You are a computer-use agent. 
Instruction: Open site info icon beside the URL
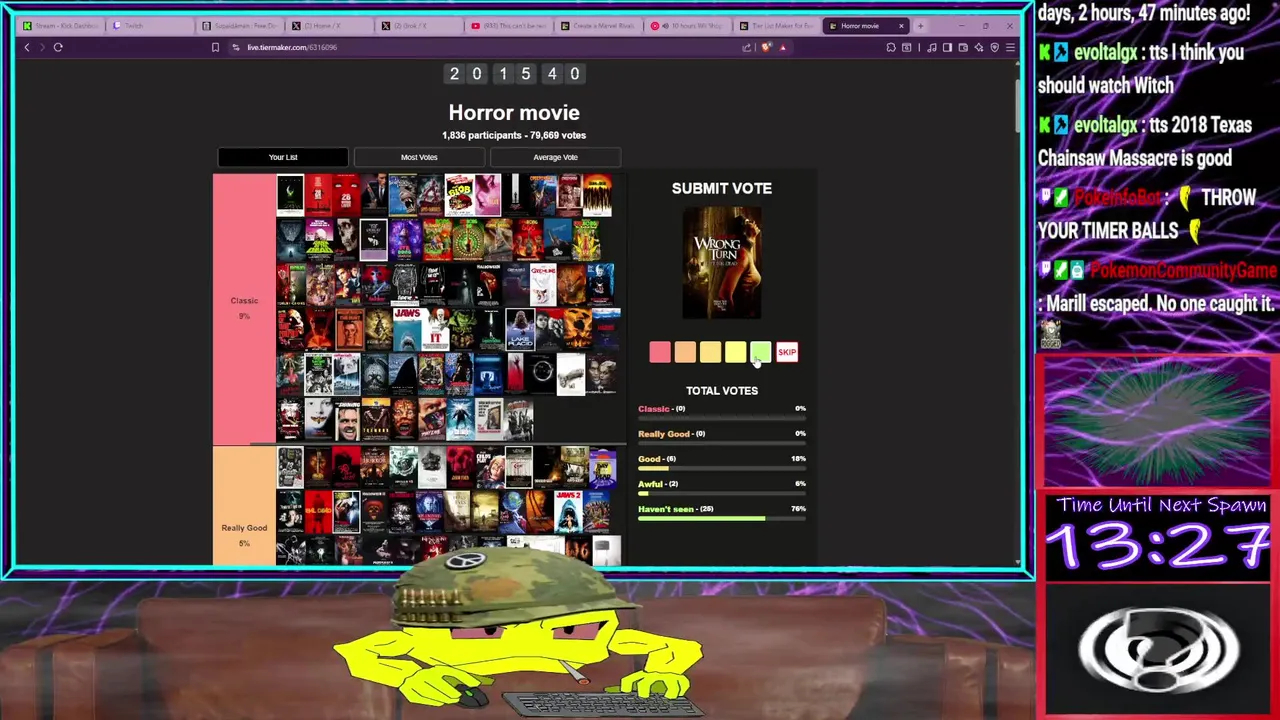tap(236, 47)
